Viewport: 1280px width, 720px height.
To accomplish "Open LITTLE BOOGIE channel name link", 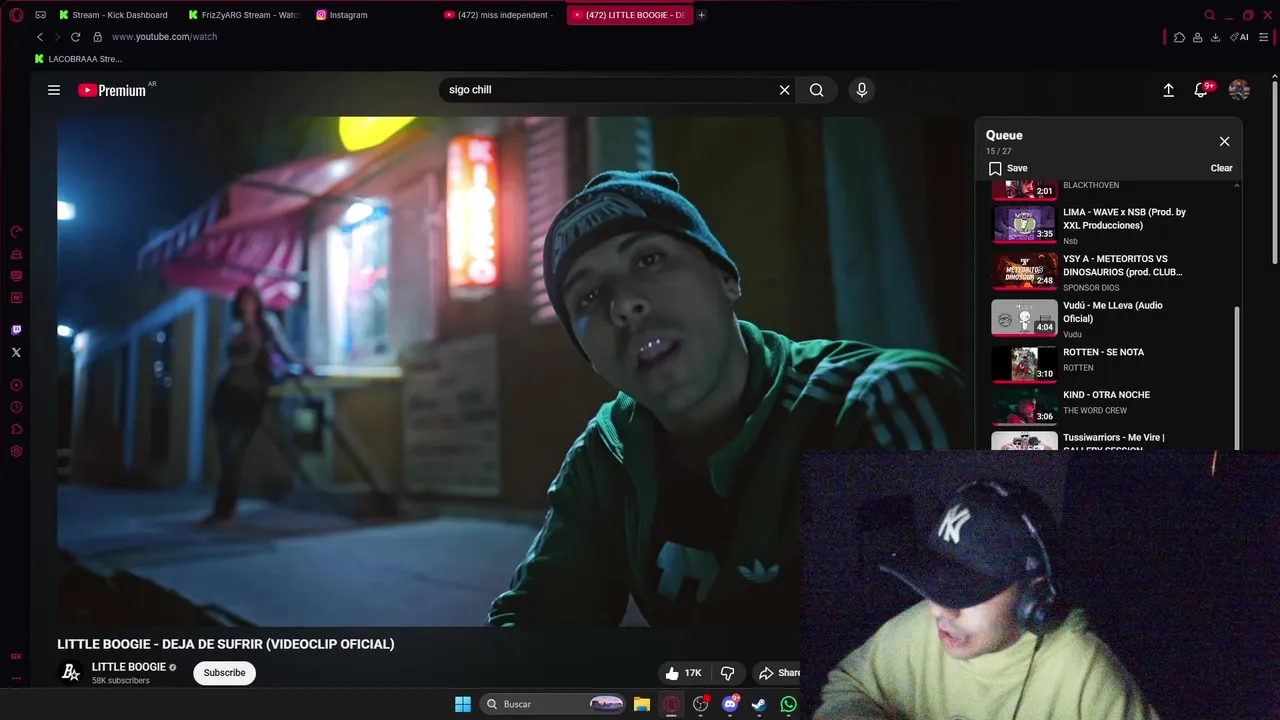I will click(x=129, y=667).
